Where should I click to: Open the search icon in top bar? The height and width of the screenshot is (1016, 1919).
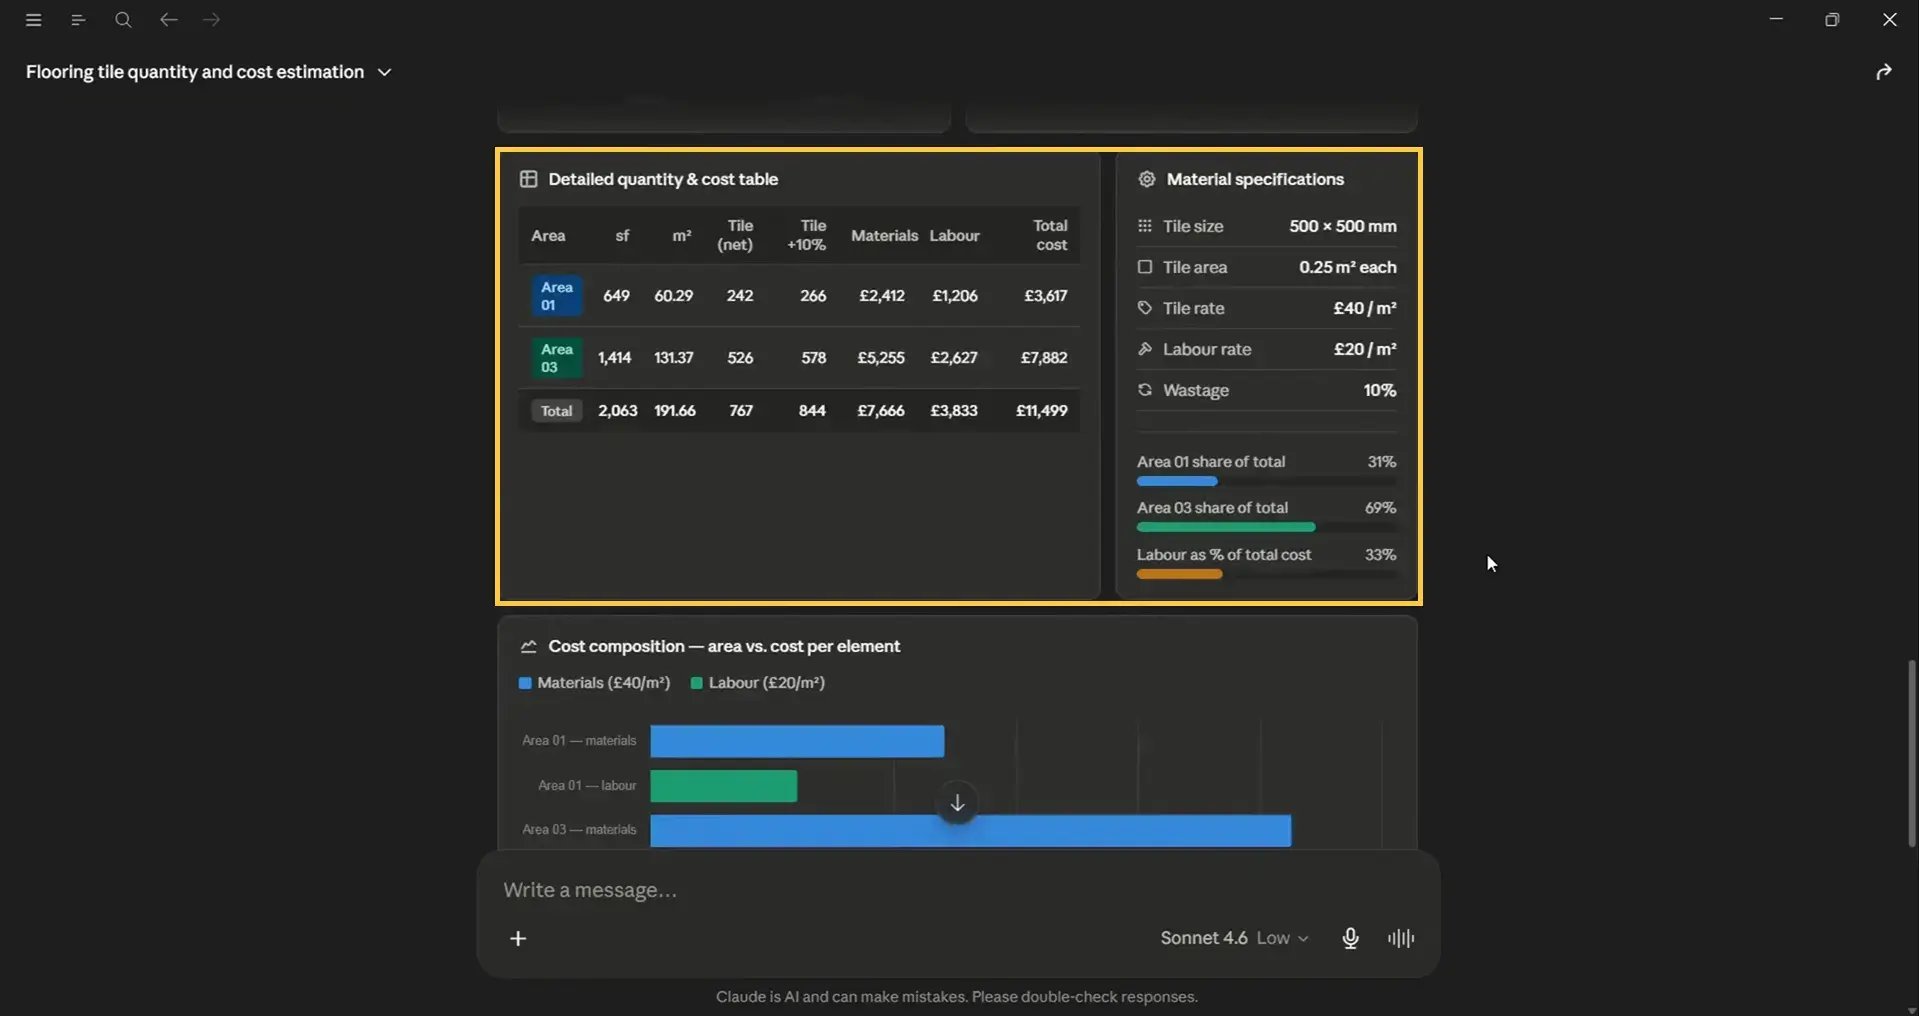tap(123, 20)
